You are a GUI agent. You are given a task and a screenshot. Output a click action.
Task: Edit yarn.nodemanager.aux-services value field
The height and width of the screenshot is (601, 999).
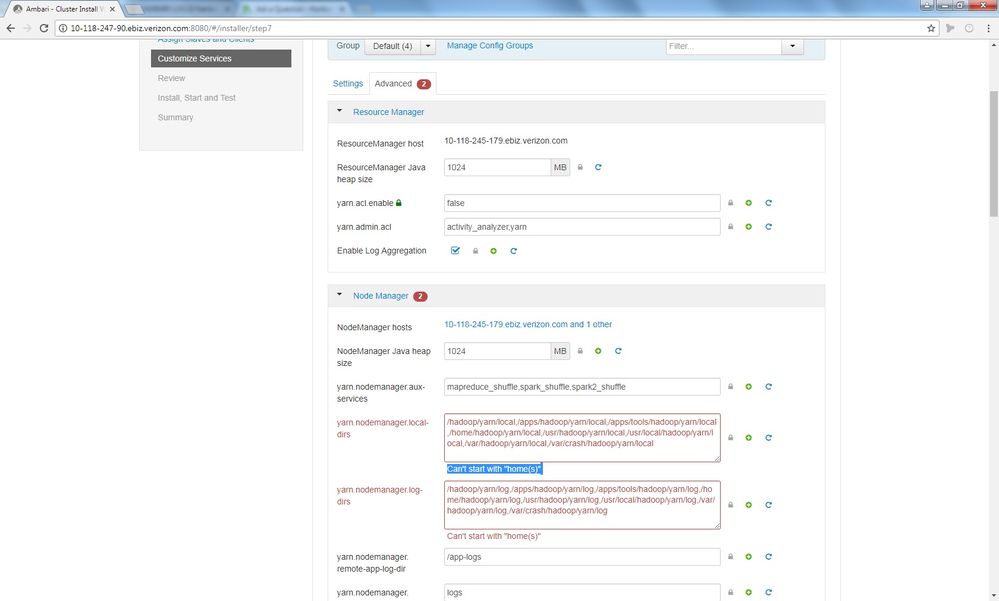[x=582, y=387]
